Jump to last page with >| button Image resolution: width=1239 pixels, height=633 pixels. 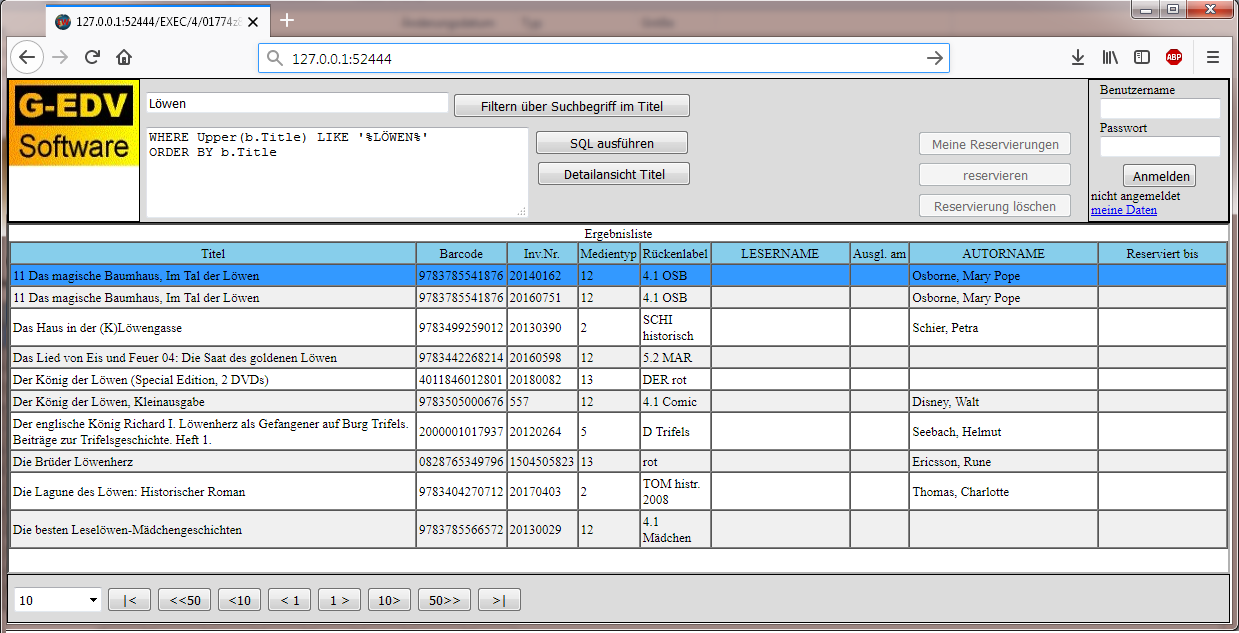[x=499, y=600]
